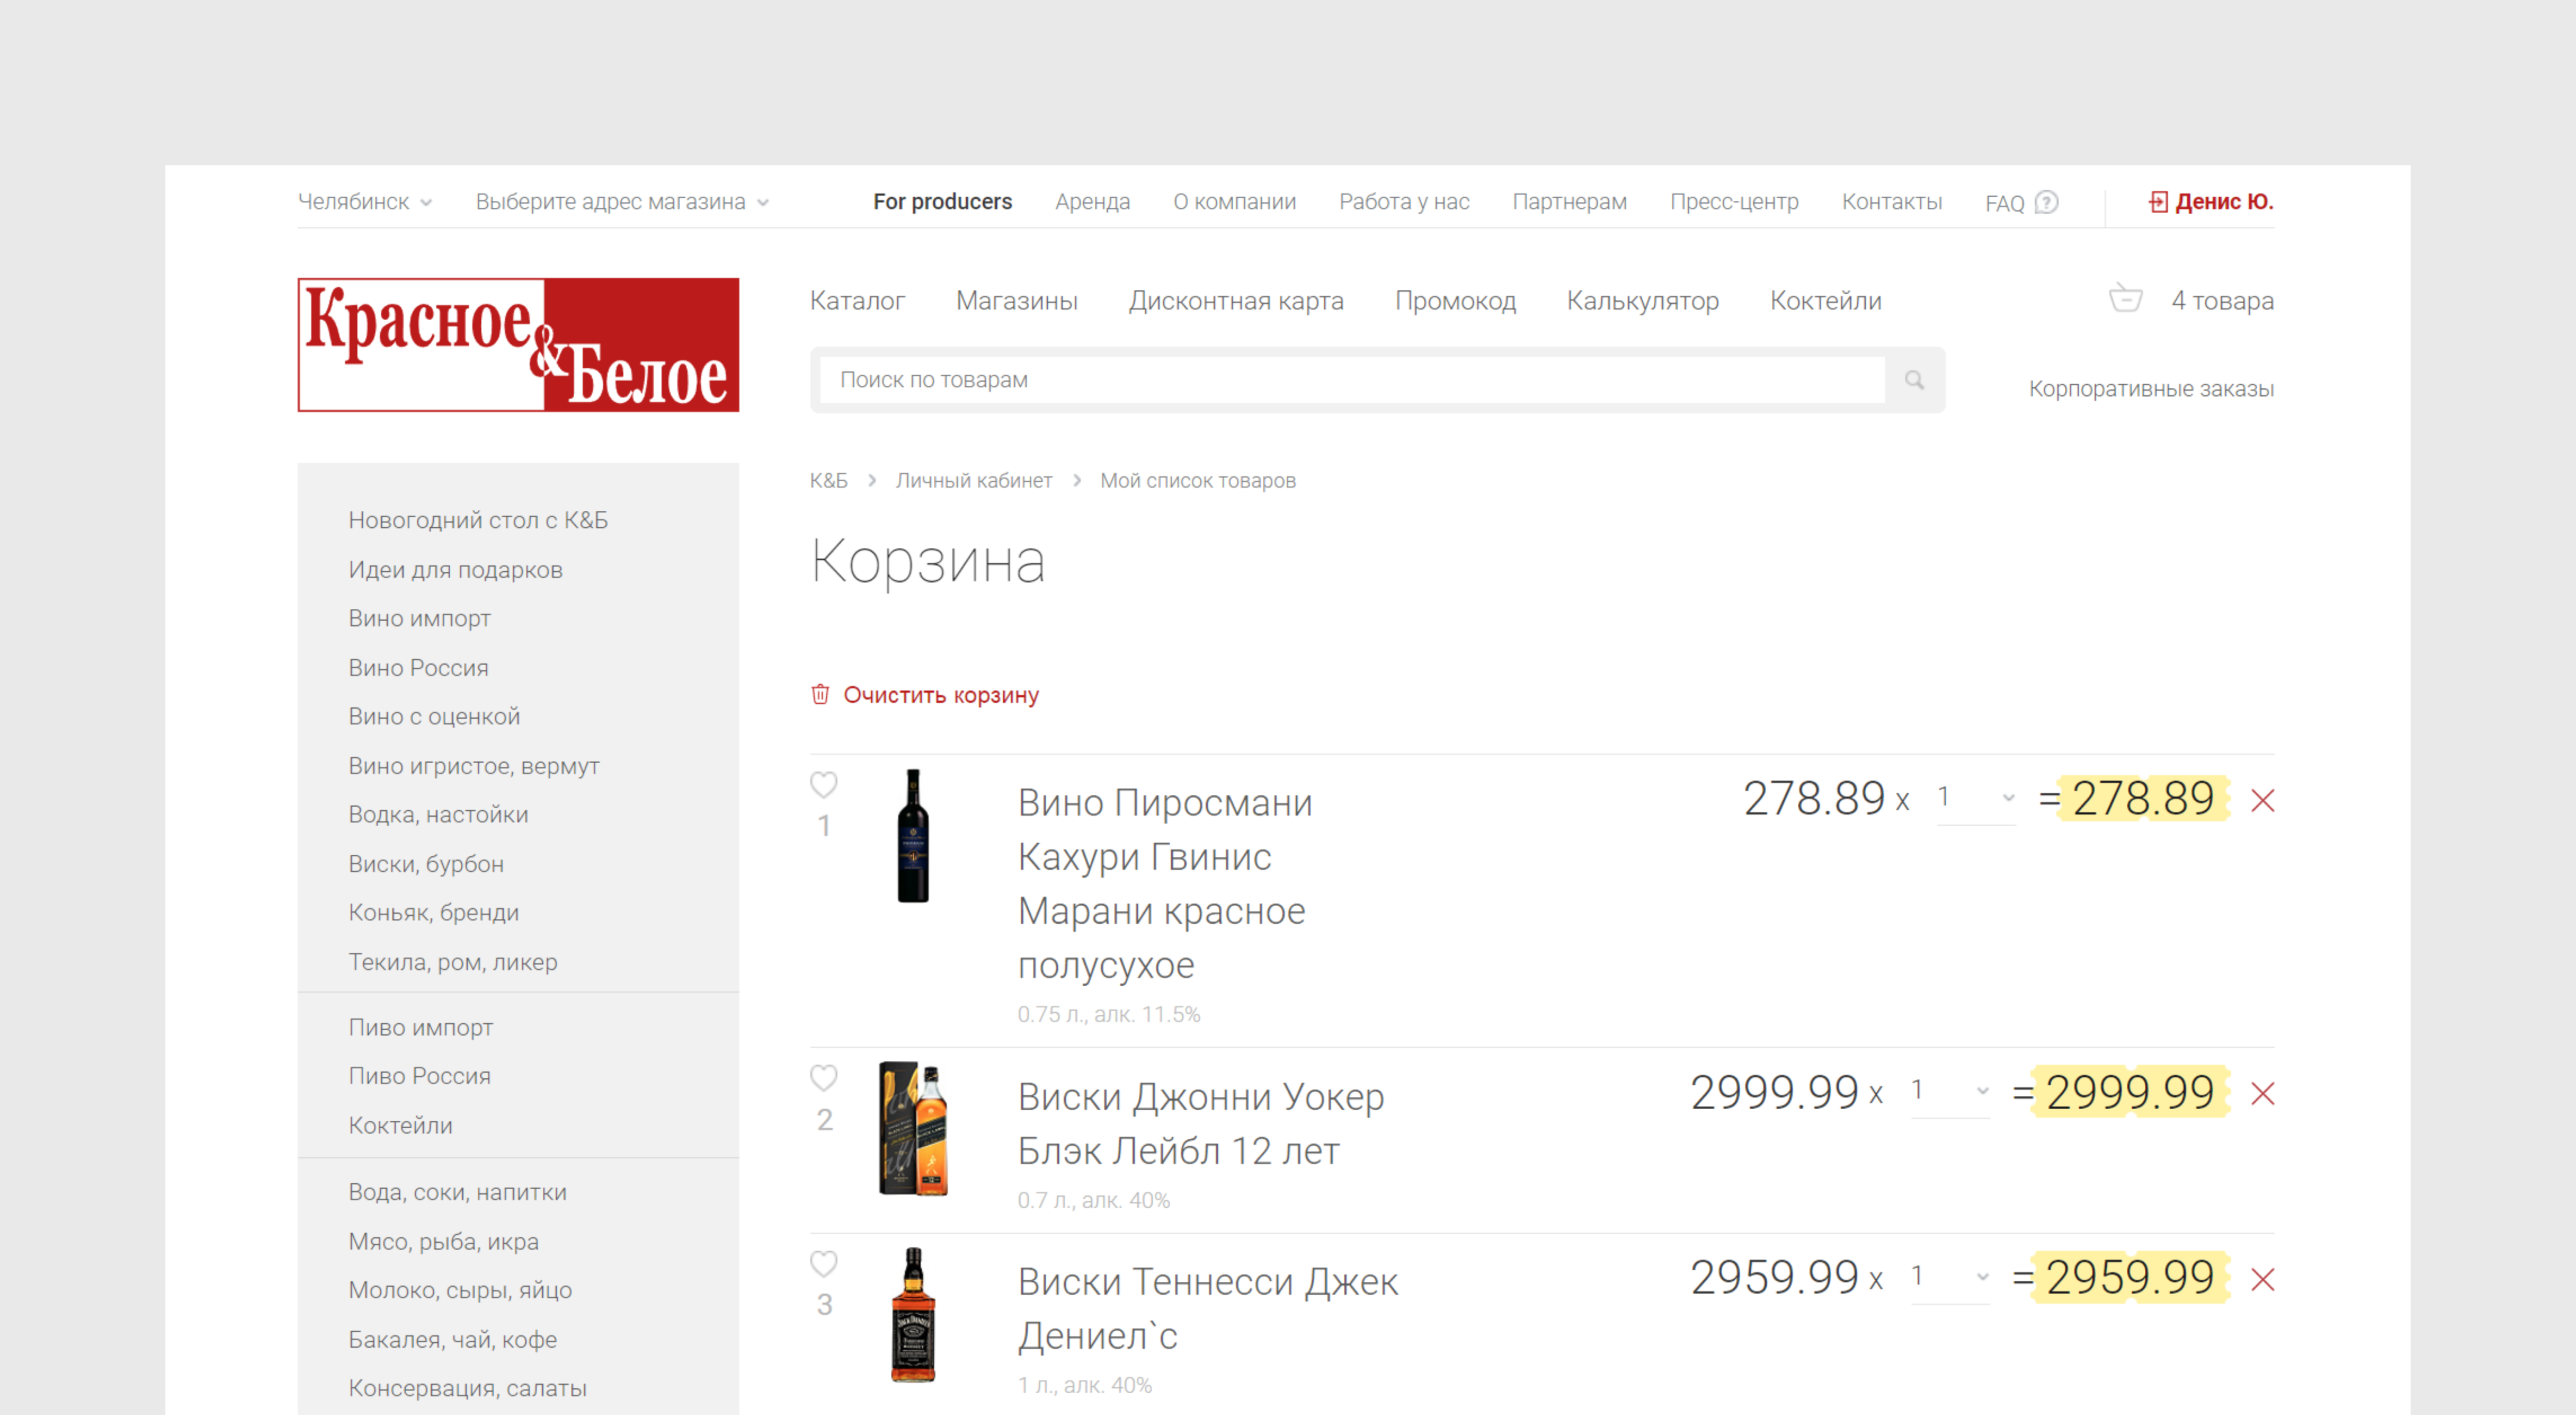Click the К&Б breadcrumb
Screen dimensions: 2576x1415
(828, 481)
